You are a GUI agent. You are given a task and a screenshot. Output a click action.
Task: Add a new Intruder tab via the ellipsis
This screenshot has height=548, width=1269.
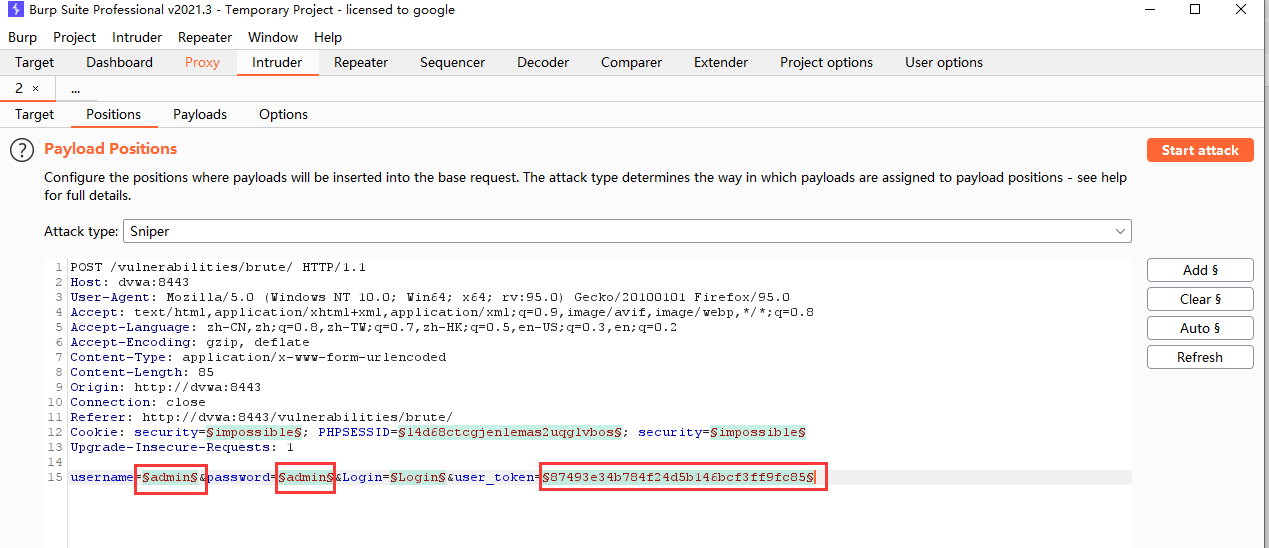[x=75, y=88]
